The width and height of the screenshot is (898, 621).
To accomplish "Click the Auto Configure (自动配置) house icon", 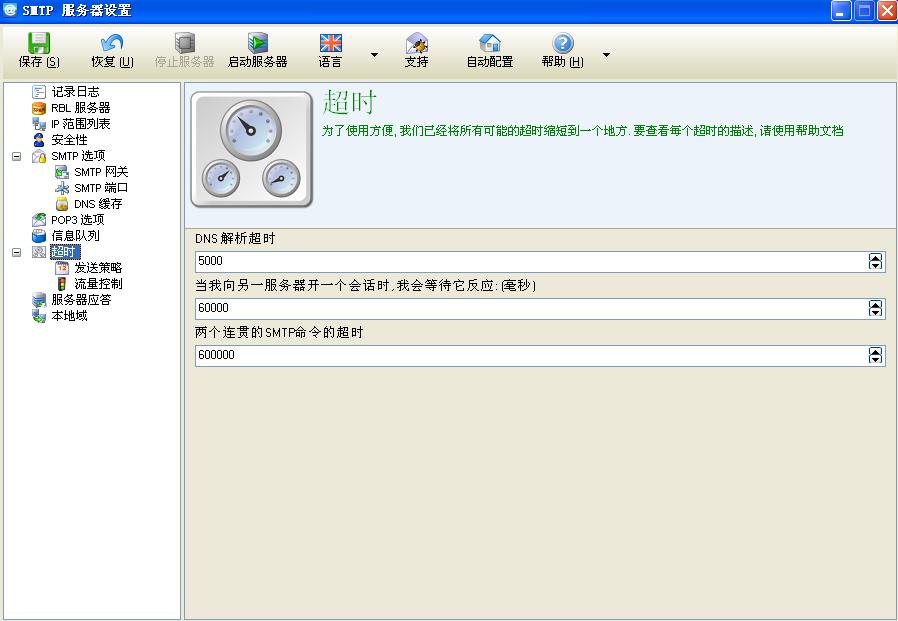I will (490, 43).
